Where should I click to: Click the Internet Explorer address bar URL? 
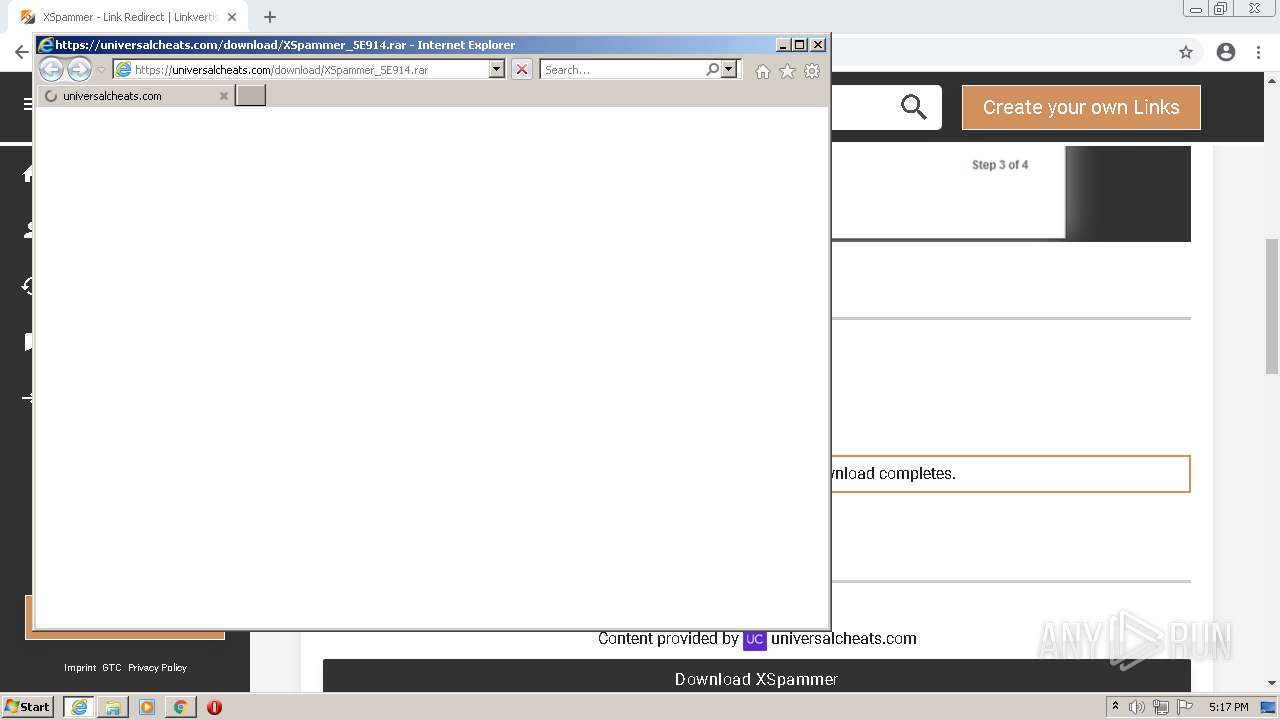281,70
